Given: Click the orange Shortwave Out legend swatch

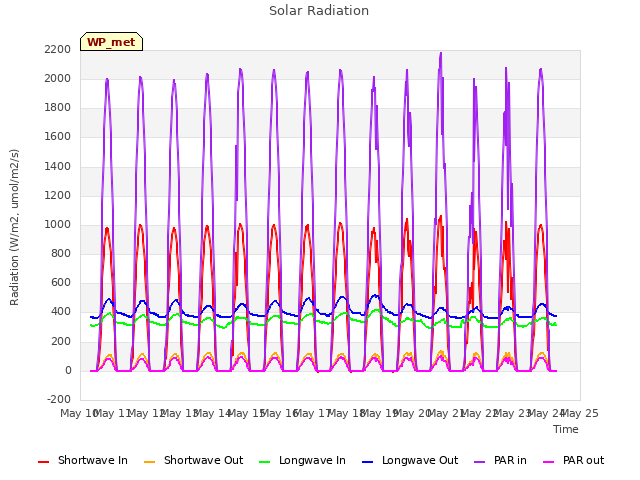Looking at the screenshot, I should coord(149,462).
